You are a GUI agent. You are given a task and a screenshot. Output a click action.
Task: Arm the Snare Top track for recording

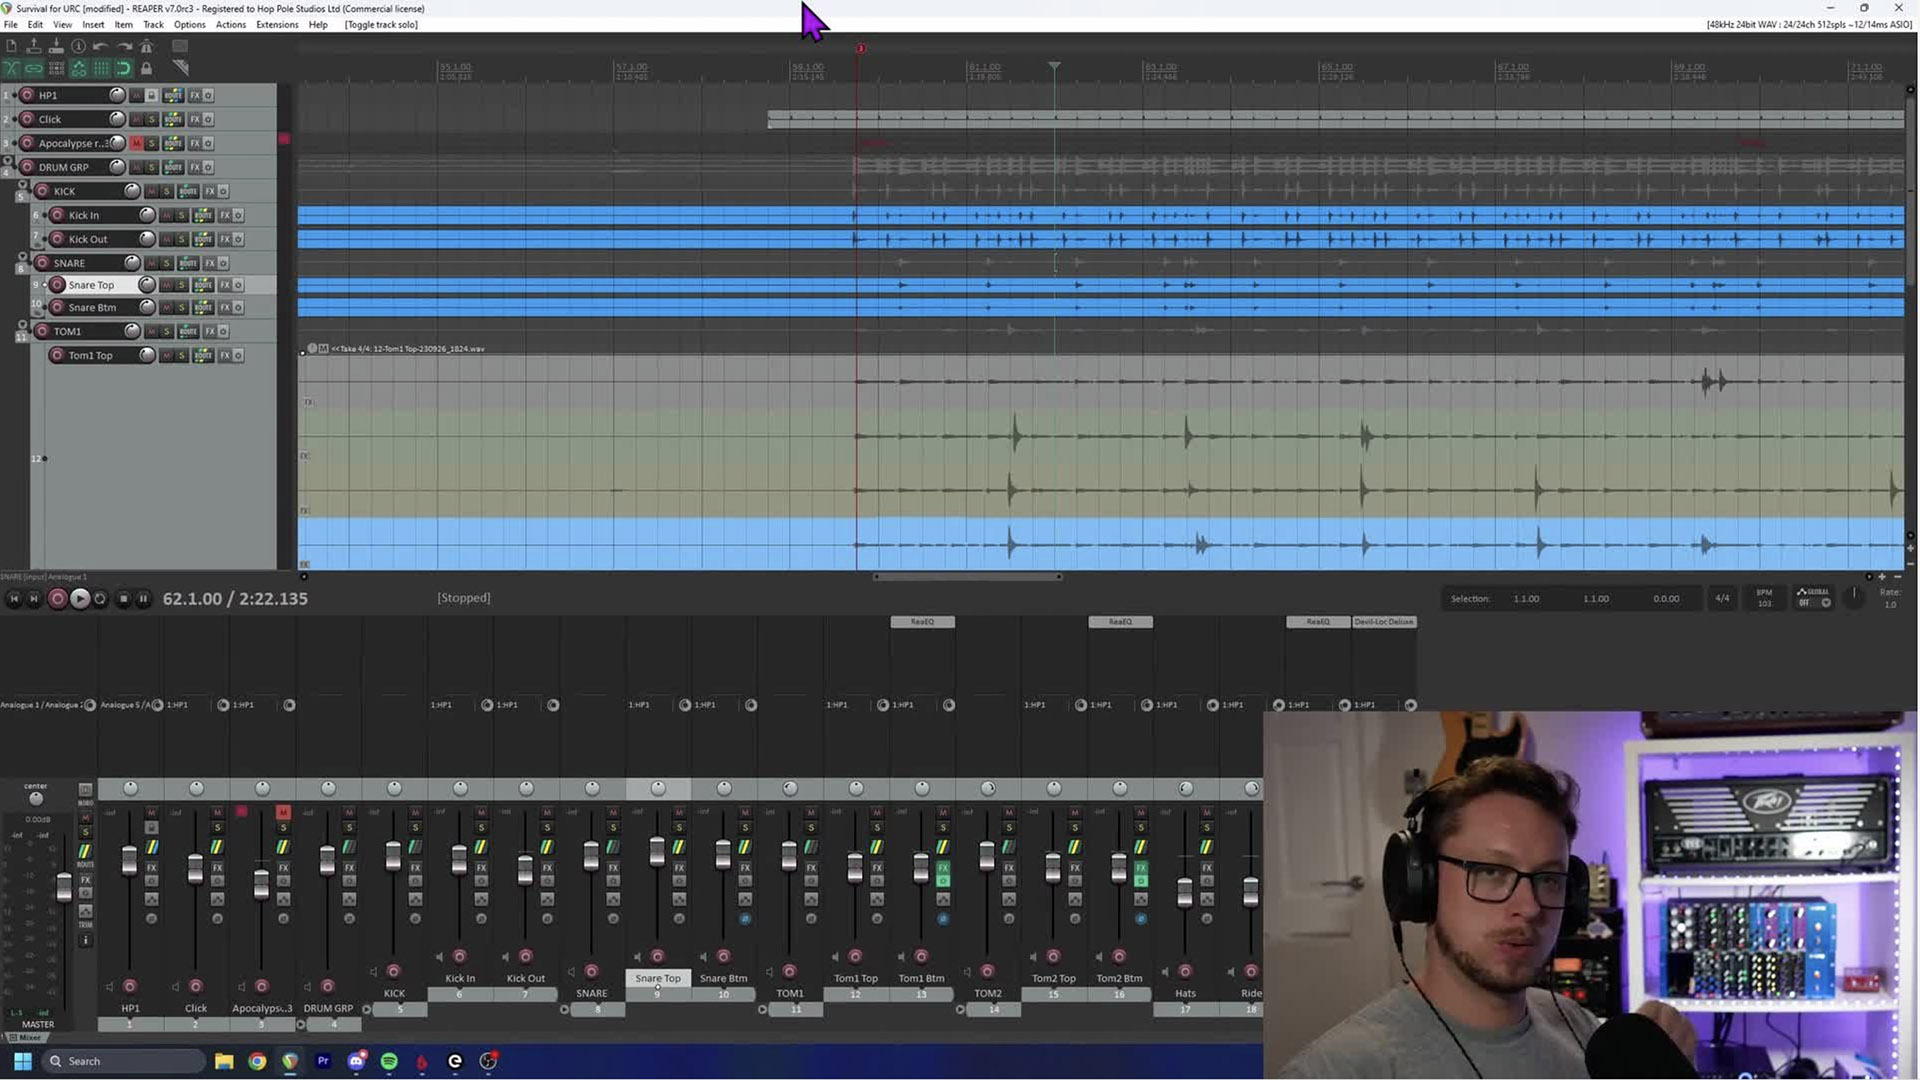coord(58,285)
